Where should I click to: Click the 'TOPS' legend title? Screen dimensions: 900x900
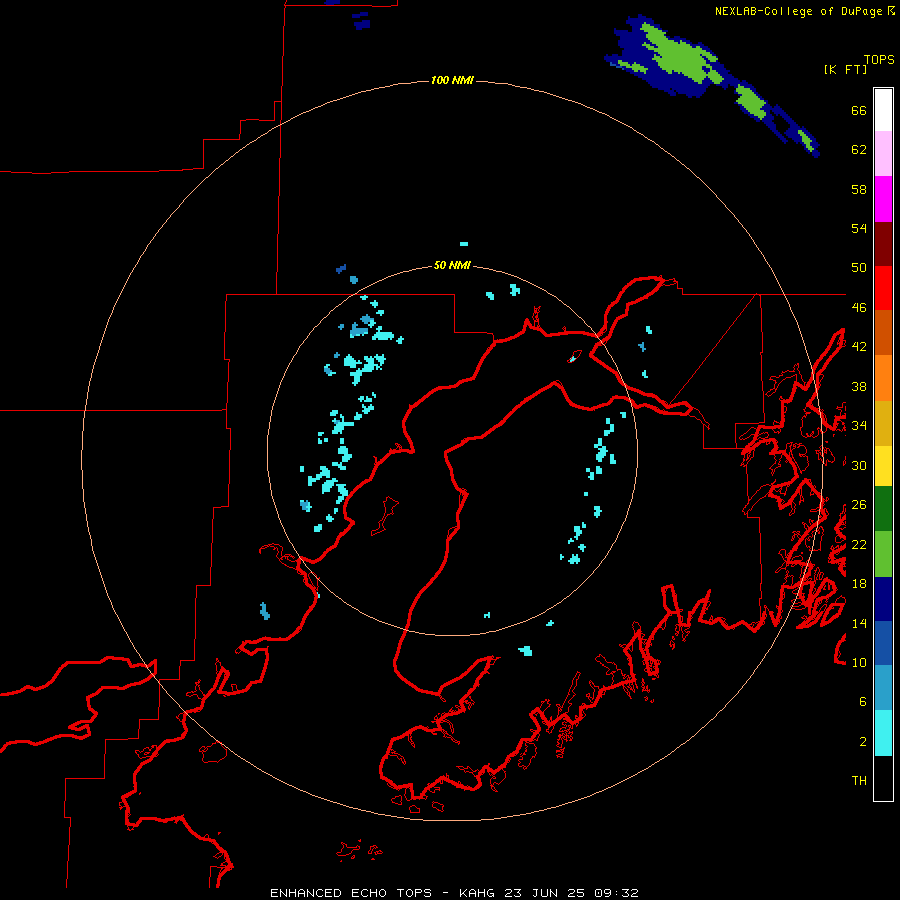point(879,60)
